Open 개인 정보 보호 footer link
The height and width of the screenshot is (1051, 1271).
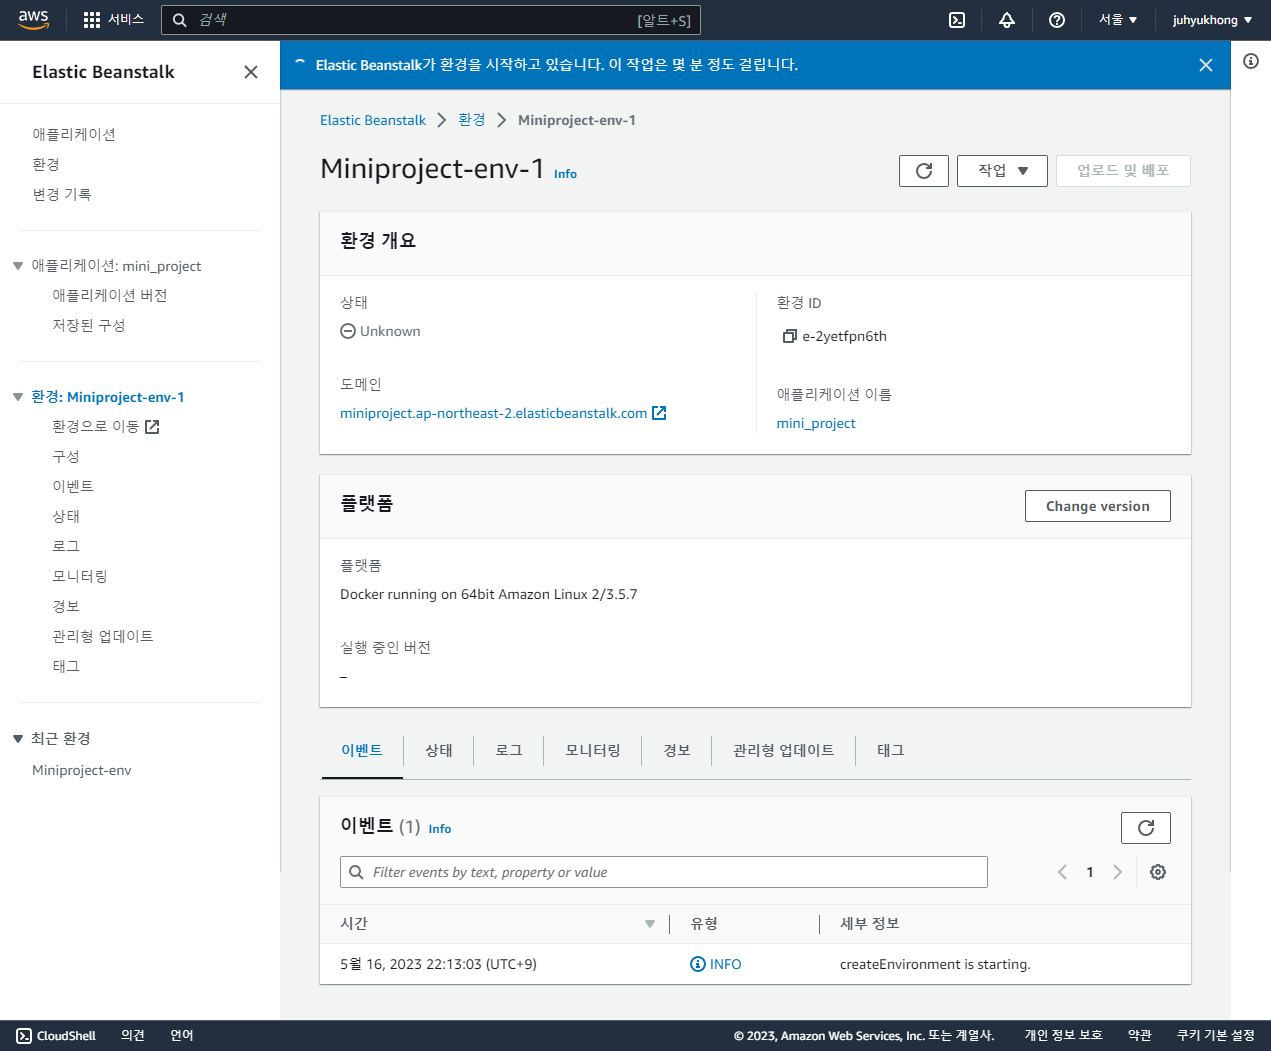coord(1063,1036)
